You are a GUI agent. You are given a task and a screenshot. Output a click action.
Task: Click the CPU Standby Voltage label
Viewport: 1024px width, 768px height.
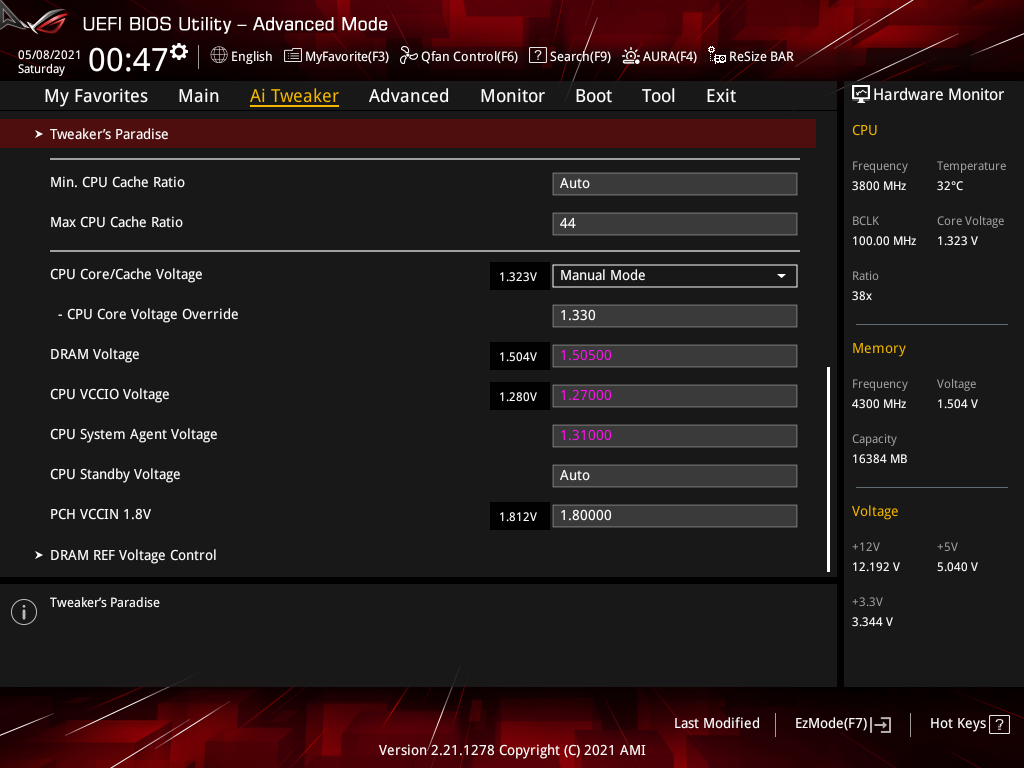click(x=115, y=475)
